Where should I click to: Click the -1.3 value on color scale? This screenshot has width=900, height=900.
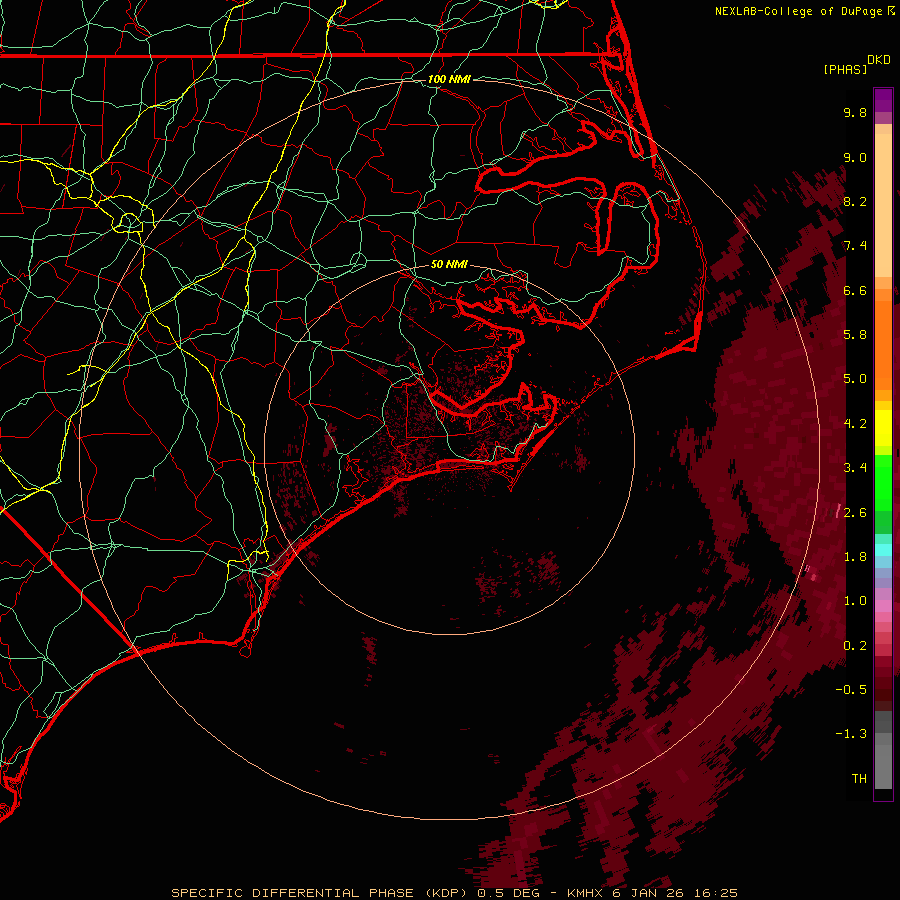coord(851,734)
